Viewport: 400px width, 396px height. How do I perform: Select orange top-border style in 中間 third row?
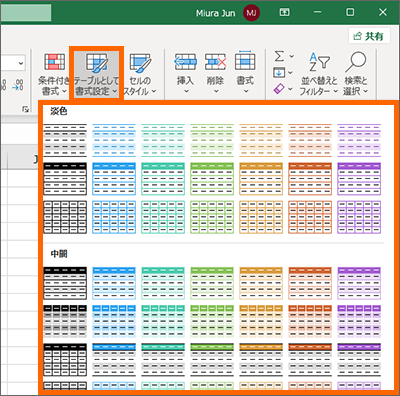[x=310, y=360]
